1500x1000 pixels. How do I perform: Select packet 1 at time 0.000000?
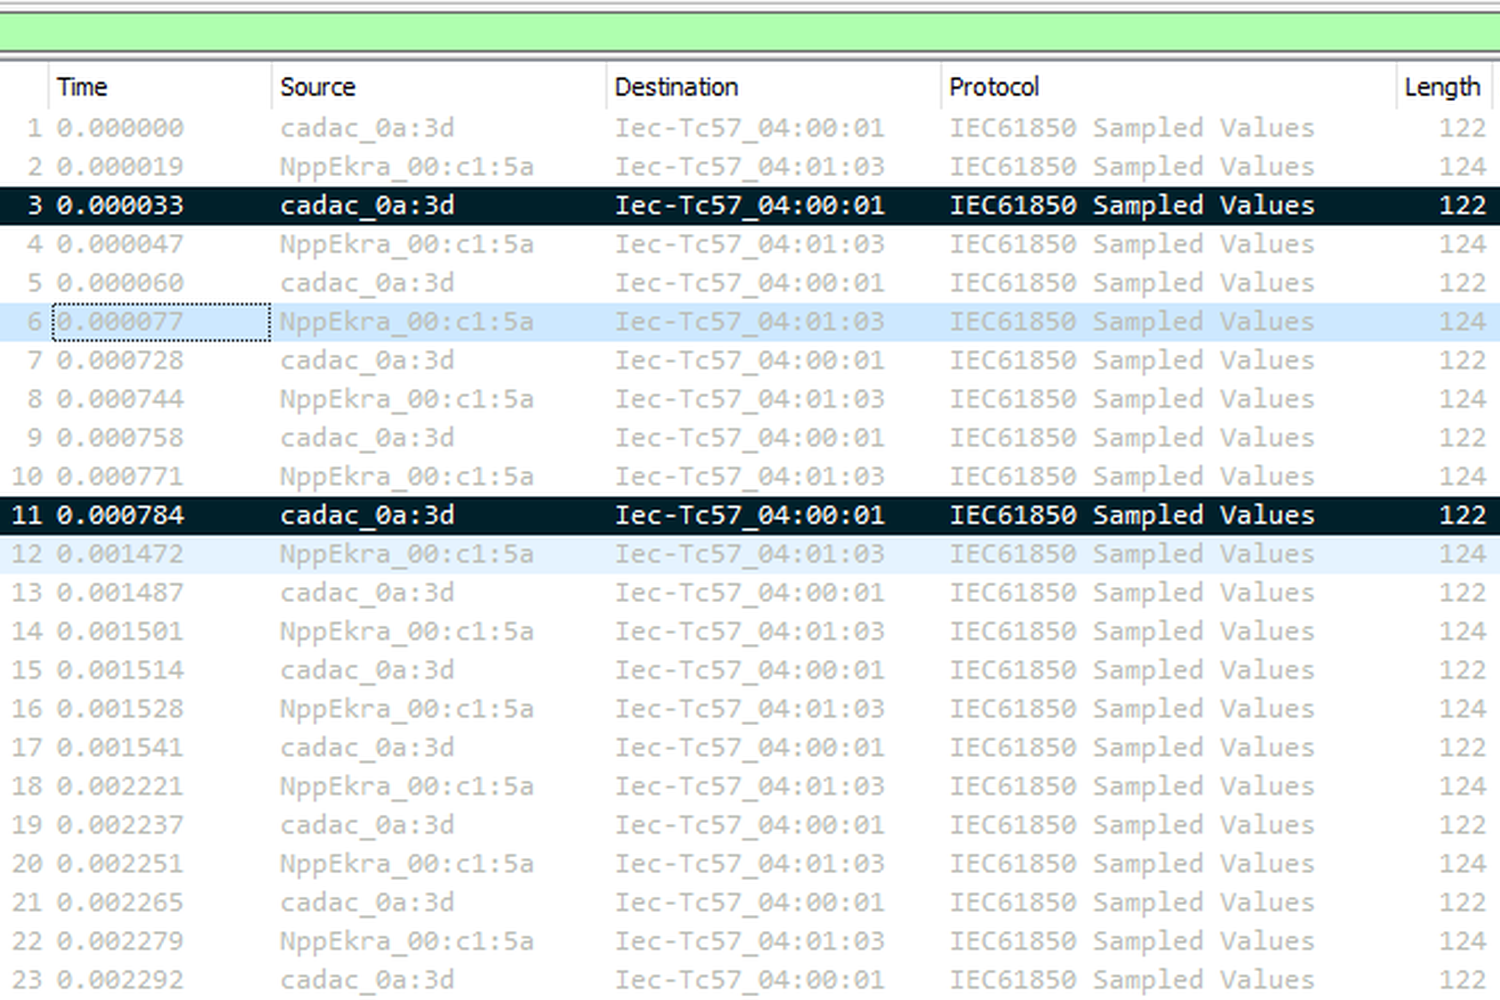click(x=750, y=128)
